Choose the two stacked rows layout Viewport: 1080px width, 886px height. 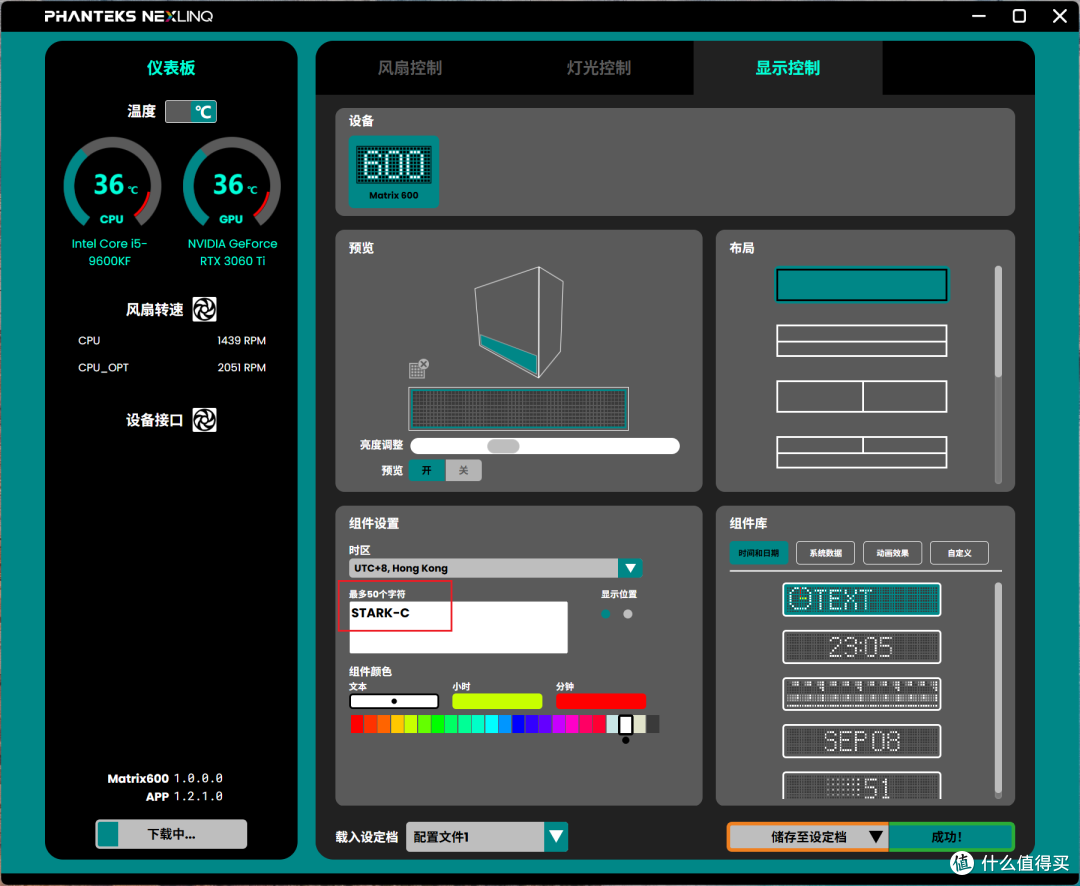coord(861,340)
